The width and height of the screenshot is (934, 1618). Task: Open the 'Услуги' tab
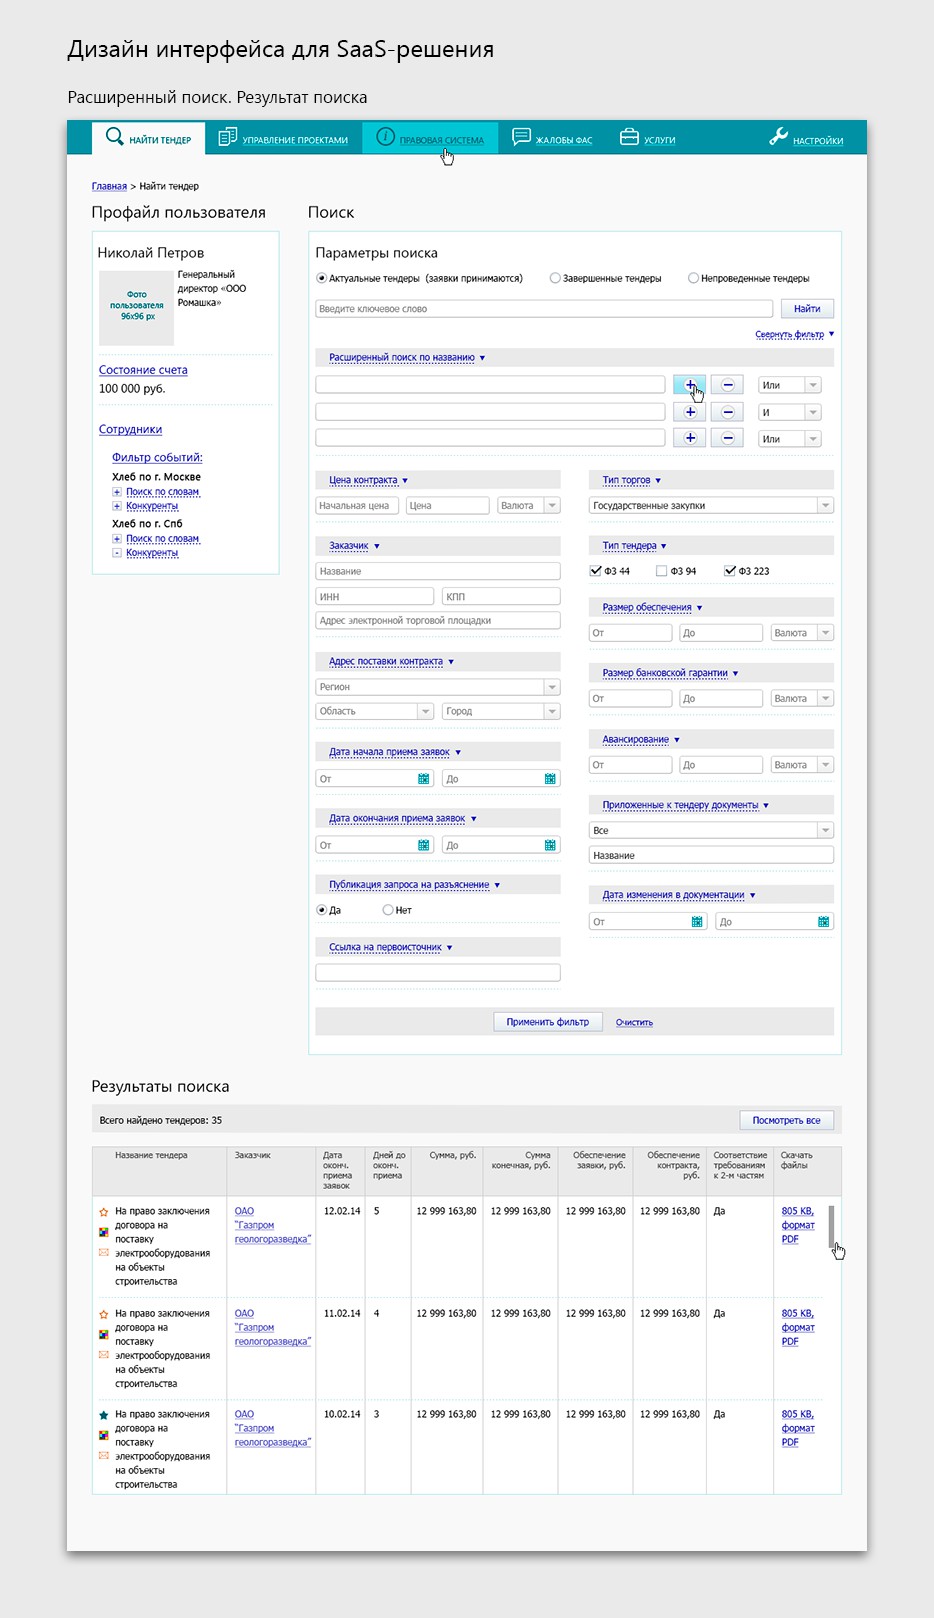coord(647,139)
